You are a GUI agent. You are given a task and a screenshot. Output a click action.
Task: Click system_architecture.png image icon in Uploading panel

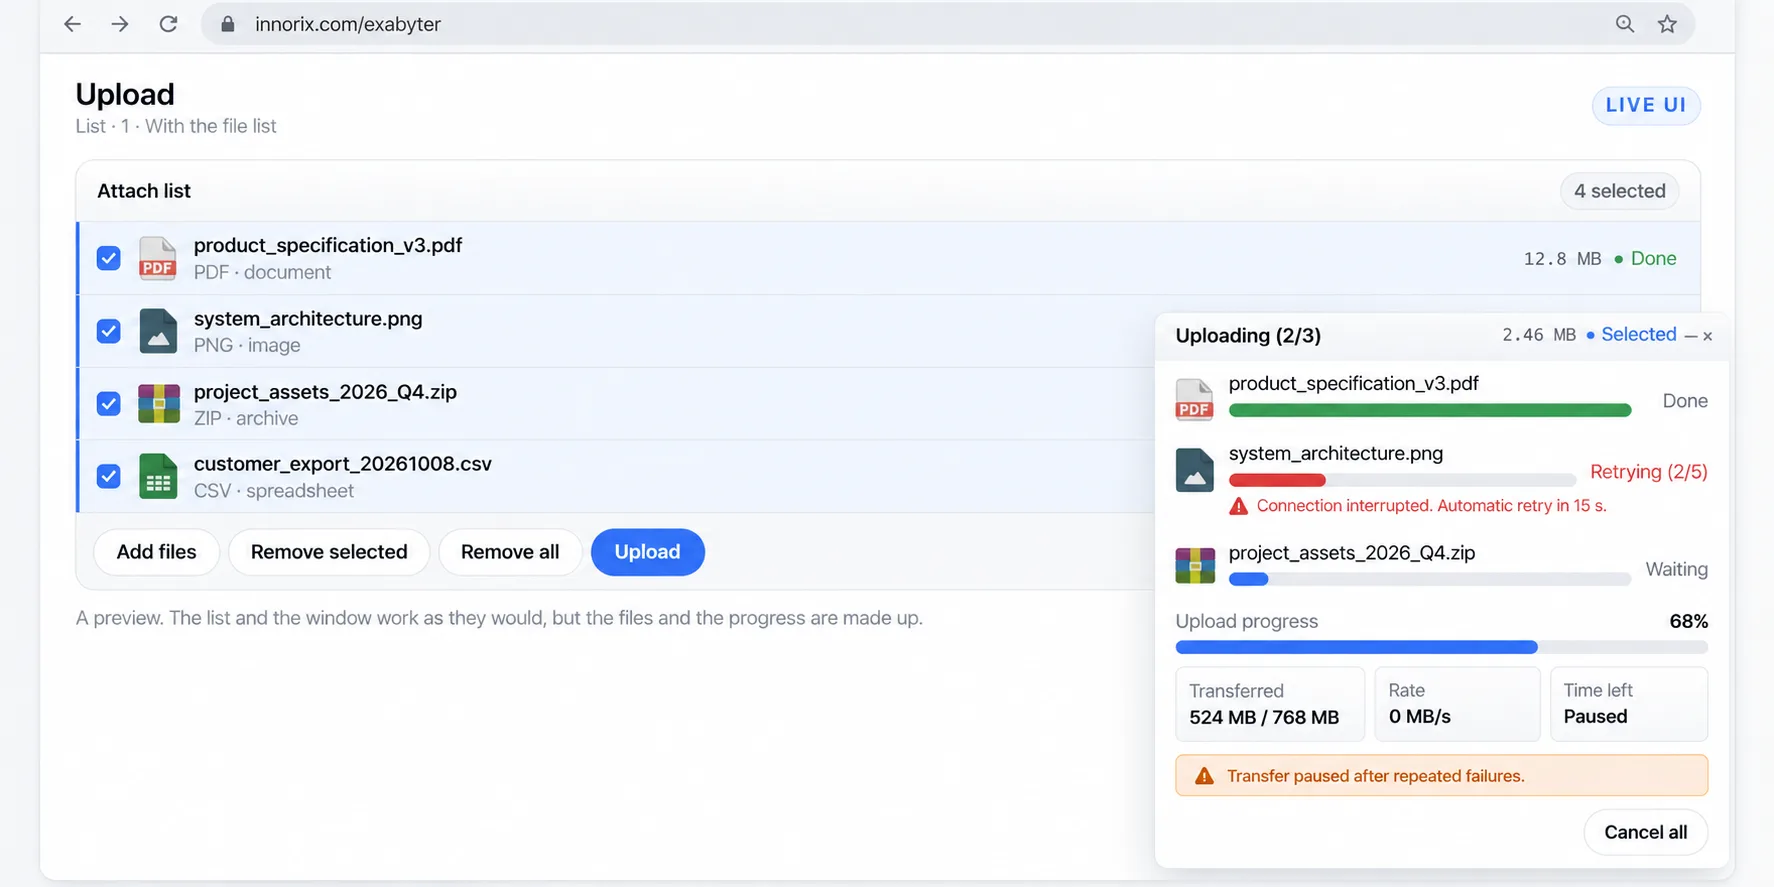[1194, 469]
